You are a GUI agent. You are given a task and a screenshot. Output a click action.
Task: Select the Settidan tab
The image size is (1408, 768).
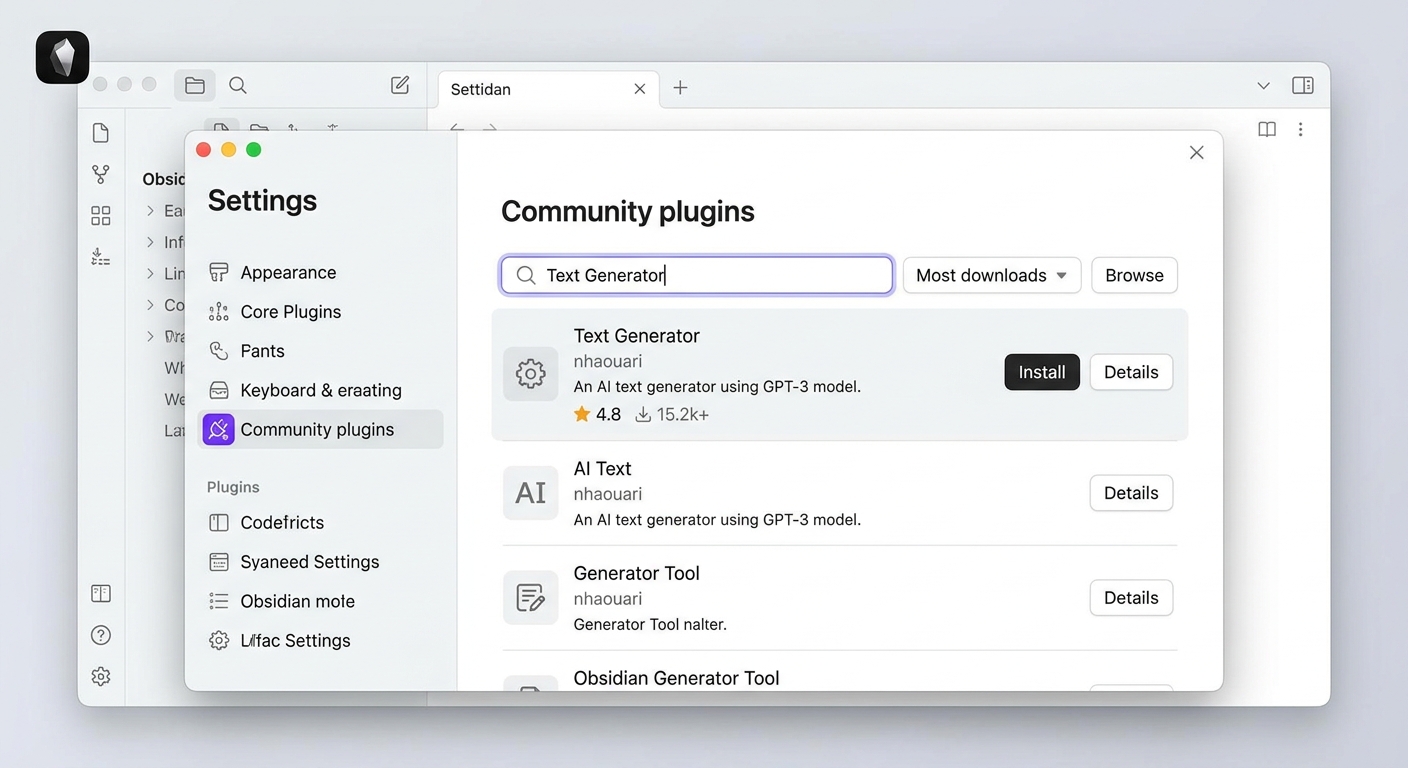[548, 89]
